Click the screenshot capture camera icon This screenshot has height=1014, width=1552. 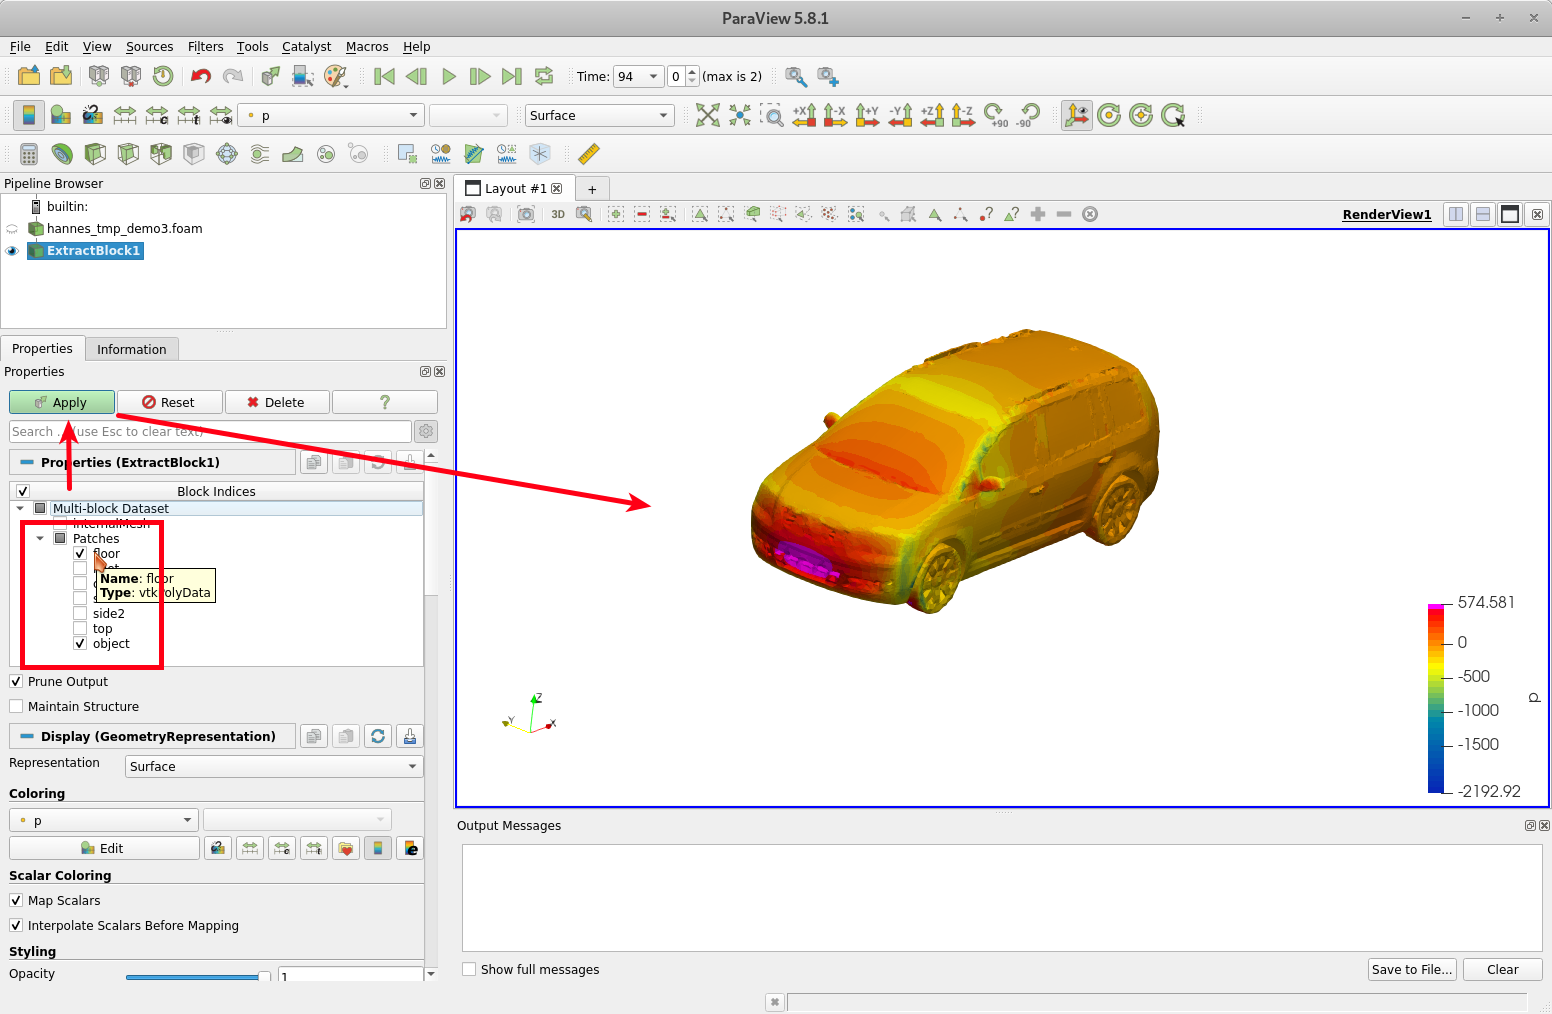click(x=525, y=214)
